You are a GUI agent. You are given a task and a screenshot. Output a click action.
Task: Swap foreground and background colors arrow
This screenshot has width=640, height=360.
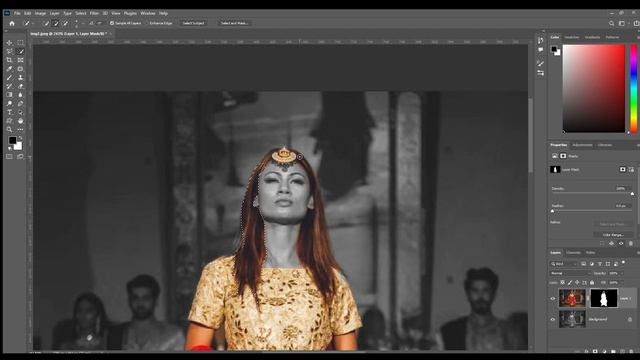tap(20, 138)
